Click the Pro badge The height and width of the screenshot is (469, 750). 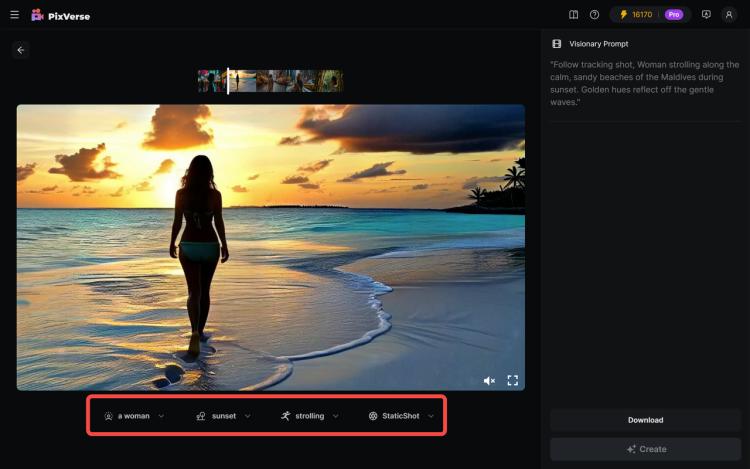click(x=674, y=15)
